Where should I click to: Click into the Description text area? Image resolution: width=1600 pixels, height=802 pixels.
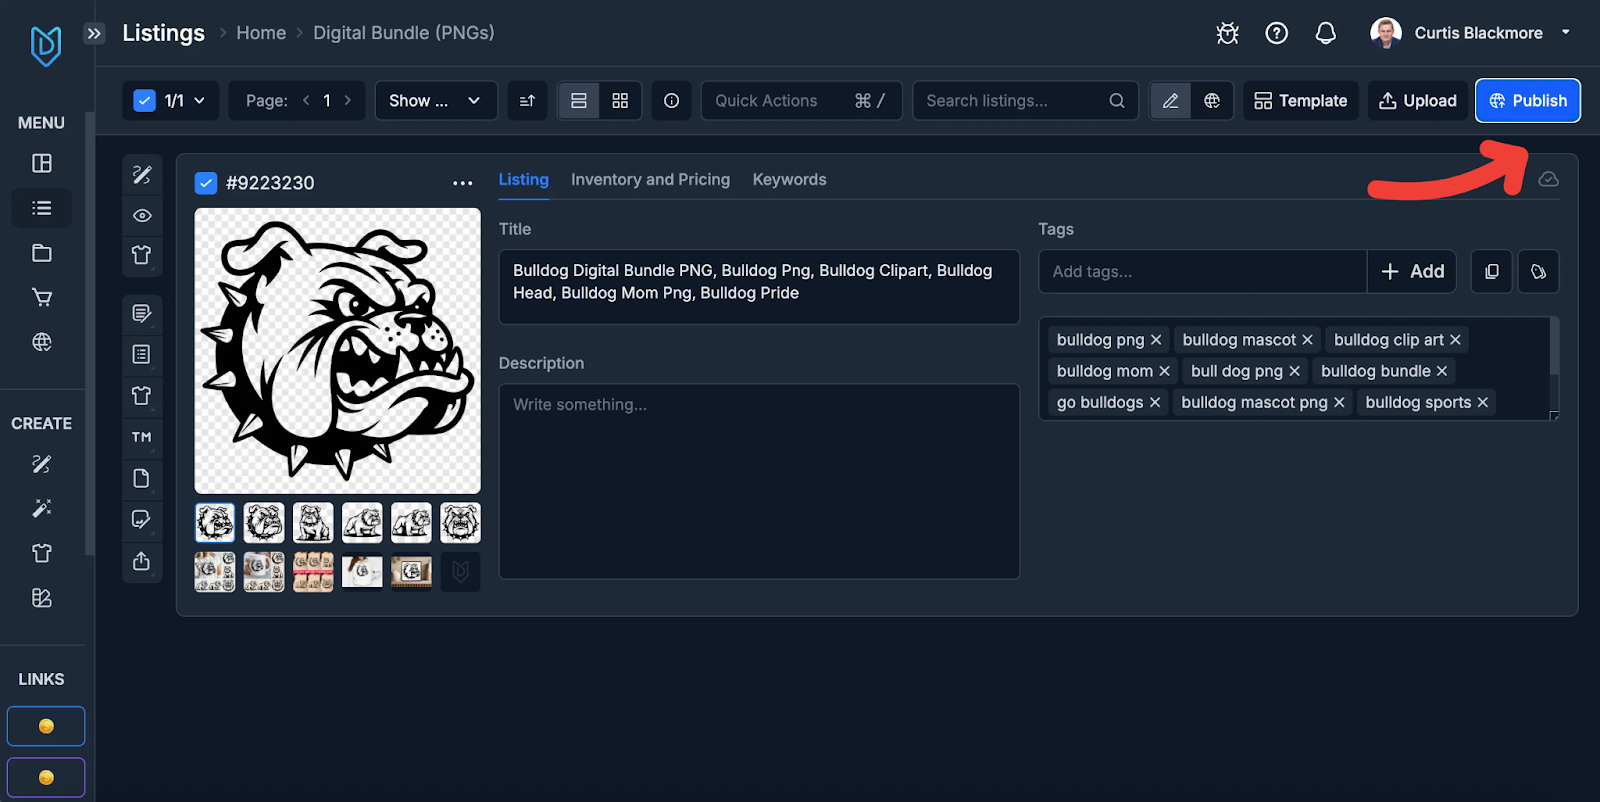coord(759,481)
